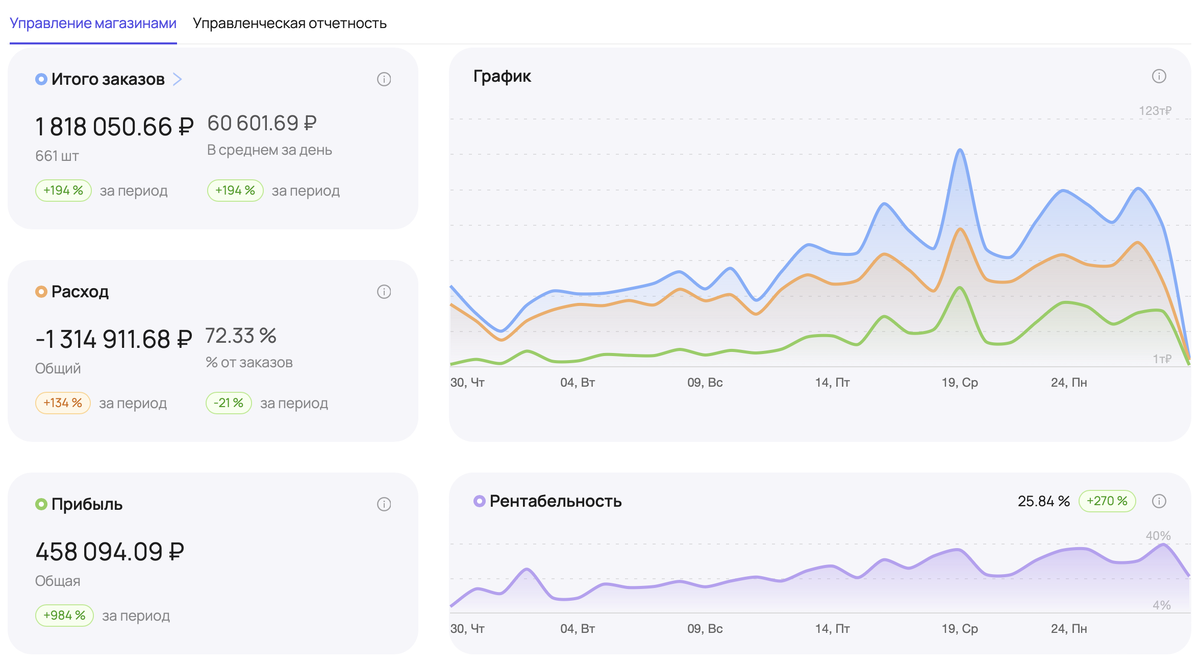
Task: Click the -21 % percent-of-orders badge
Action: 230,403
